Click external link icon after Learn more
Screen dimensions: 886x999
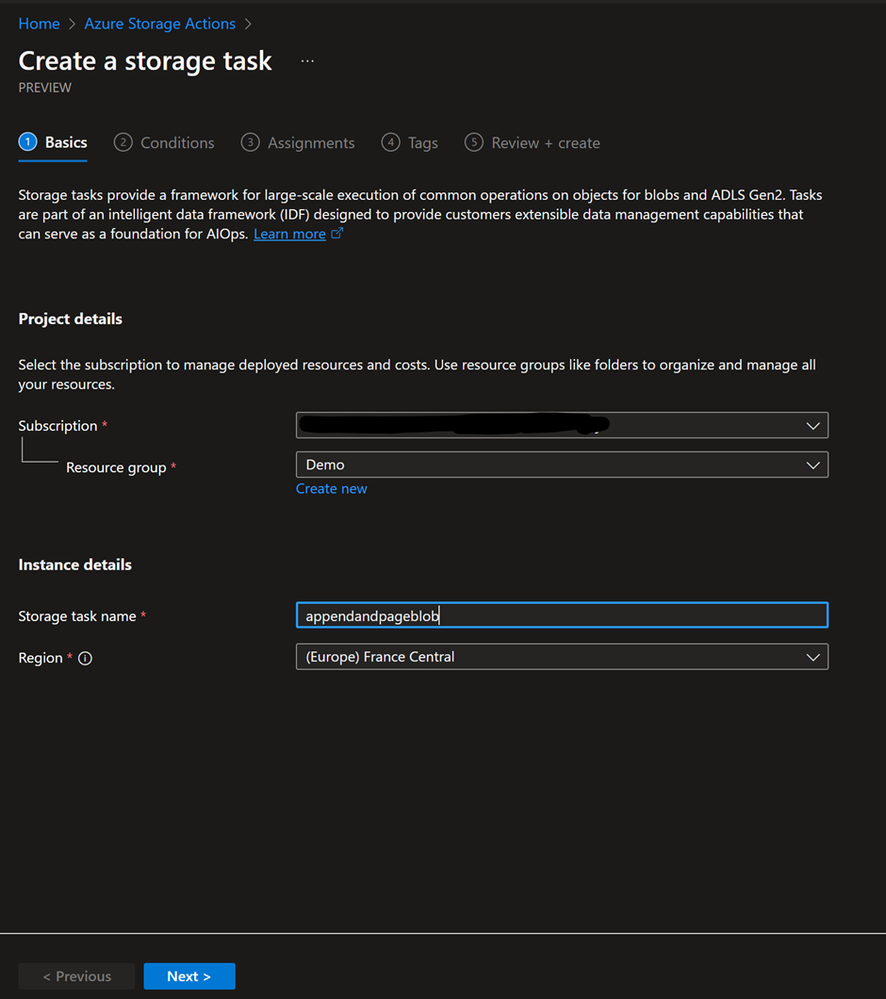click(x=337, y=233)
